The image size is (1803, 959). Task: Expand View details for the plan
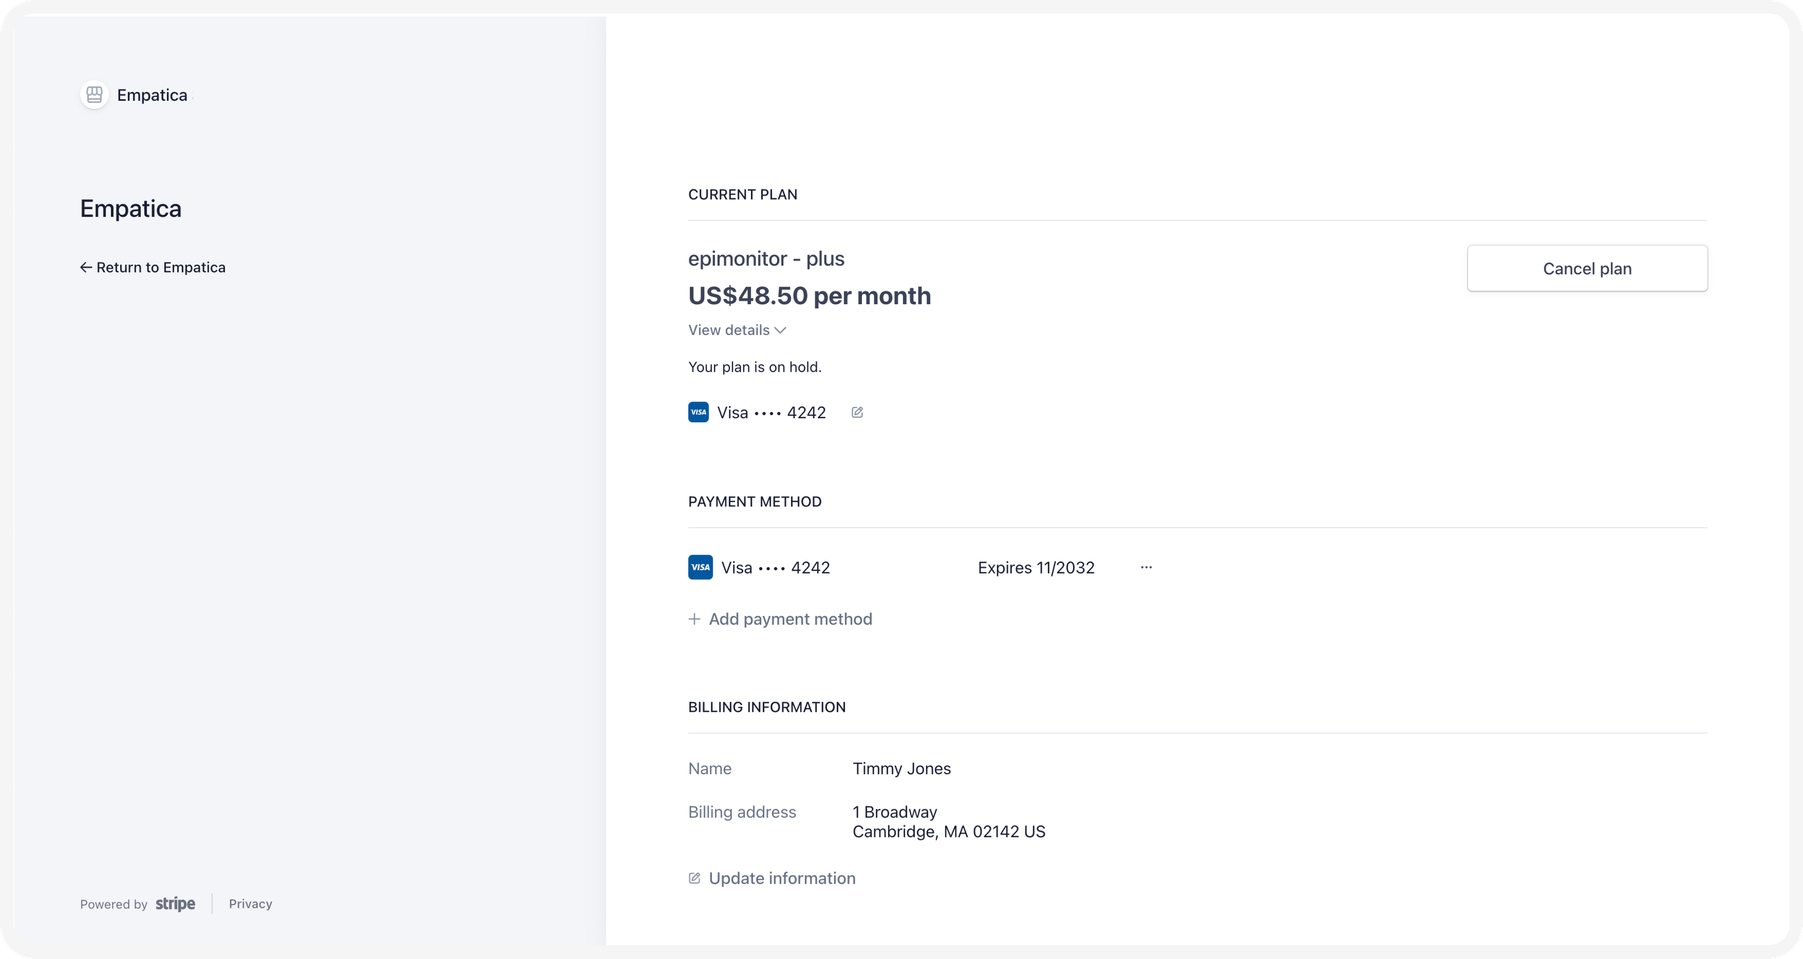tap(737, 330)
